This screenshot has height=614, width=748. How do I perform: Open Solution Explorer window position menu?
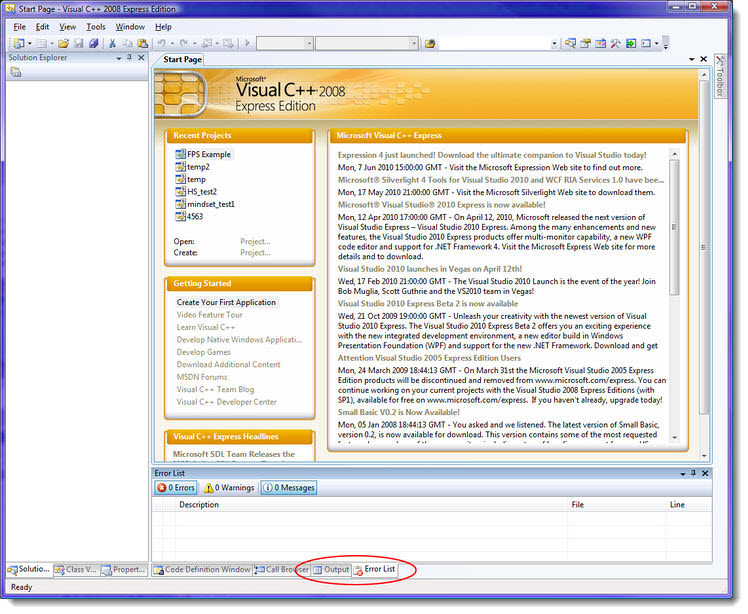click(119, 58)
